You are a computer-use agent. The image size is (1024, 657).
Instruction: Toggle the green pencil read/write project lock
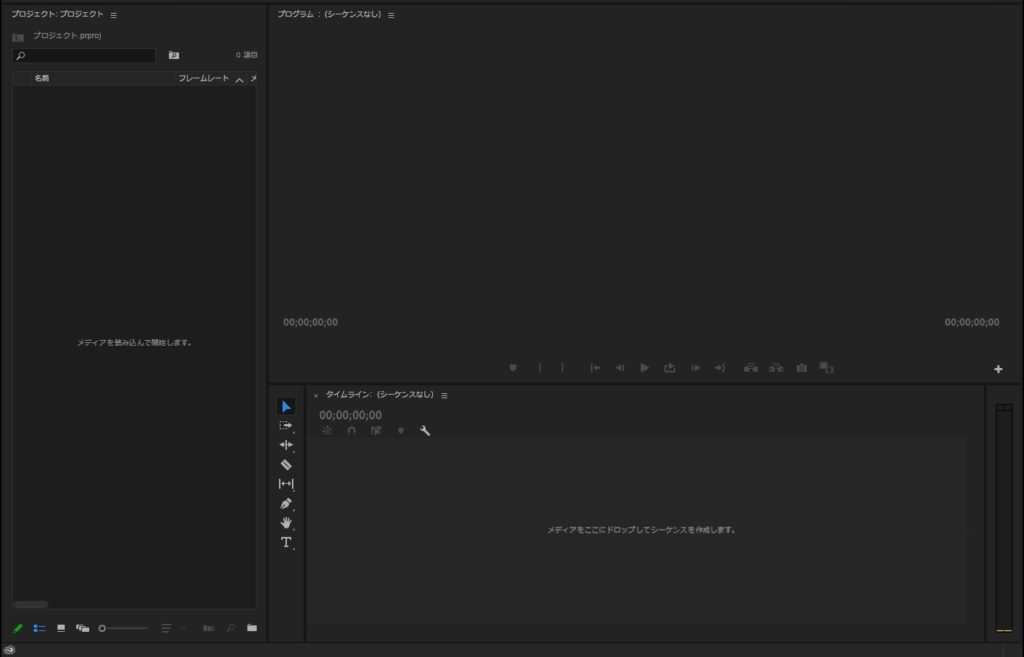point(18,628)
